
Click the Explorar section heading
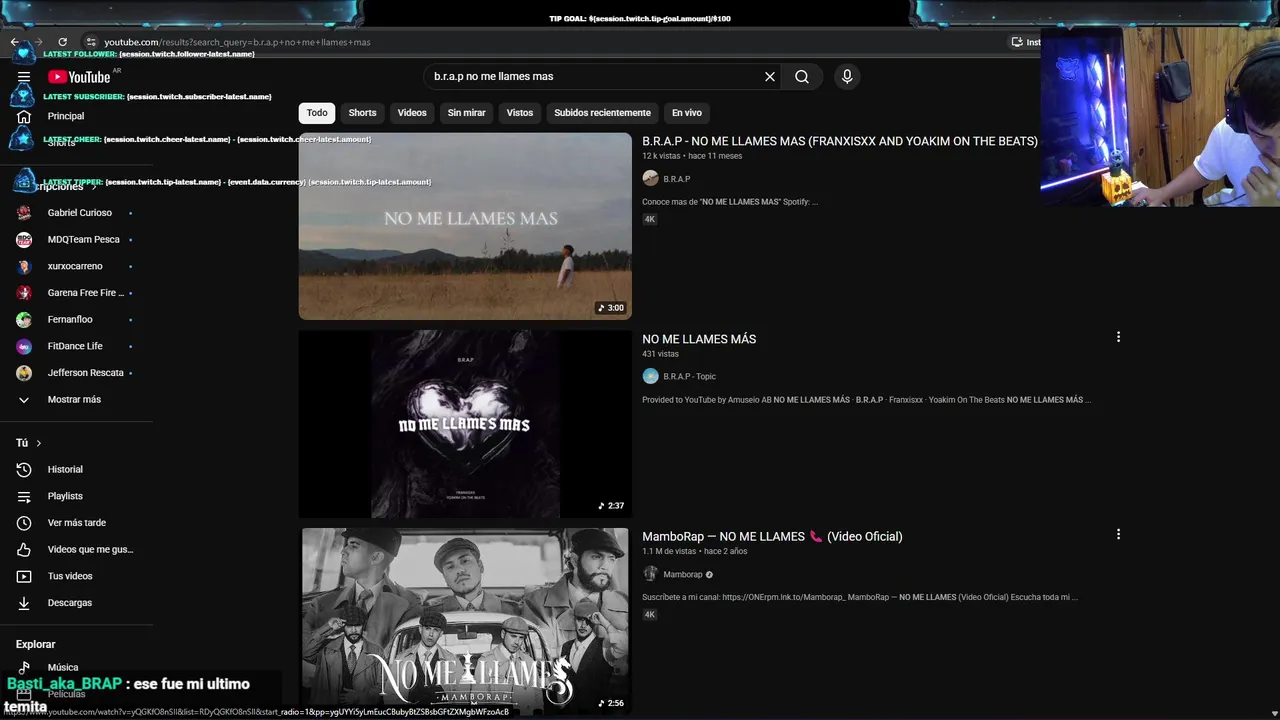click(x=36, y=645)
